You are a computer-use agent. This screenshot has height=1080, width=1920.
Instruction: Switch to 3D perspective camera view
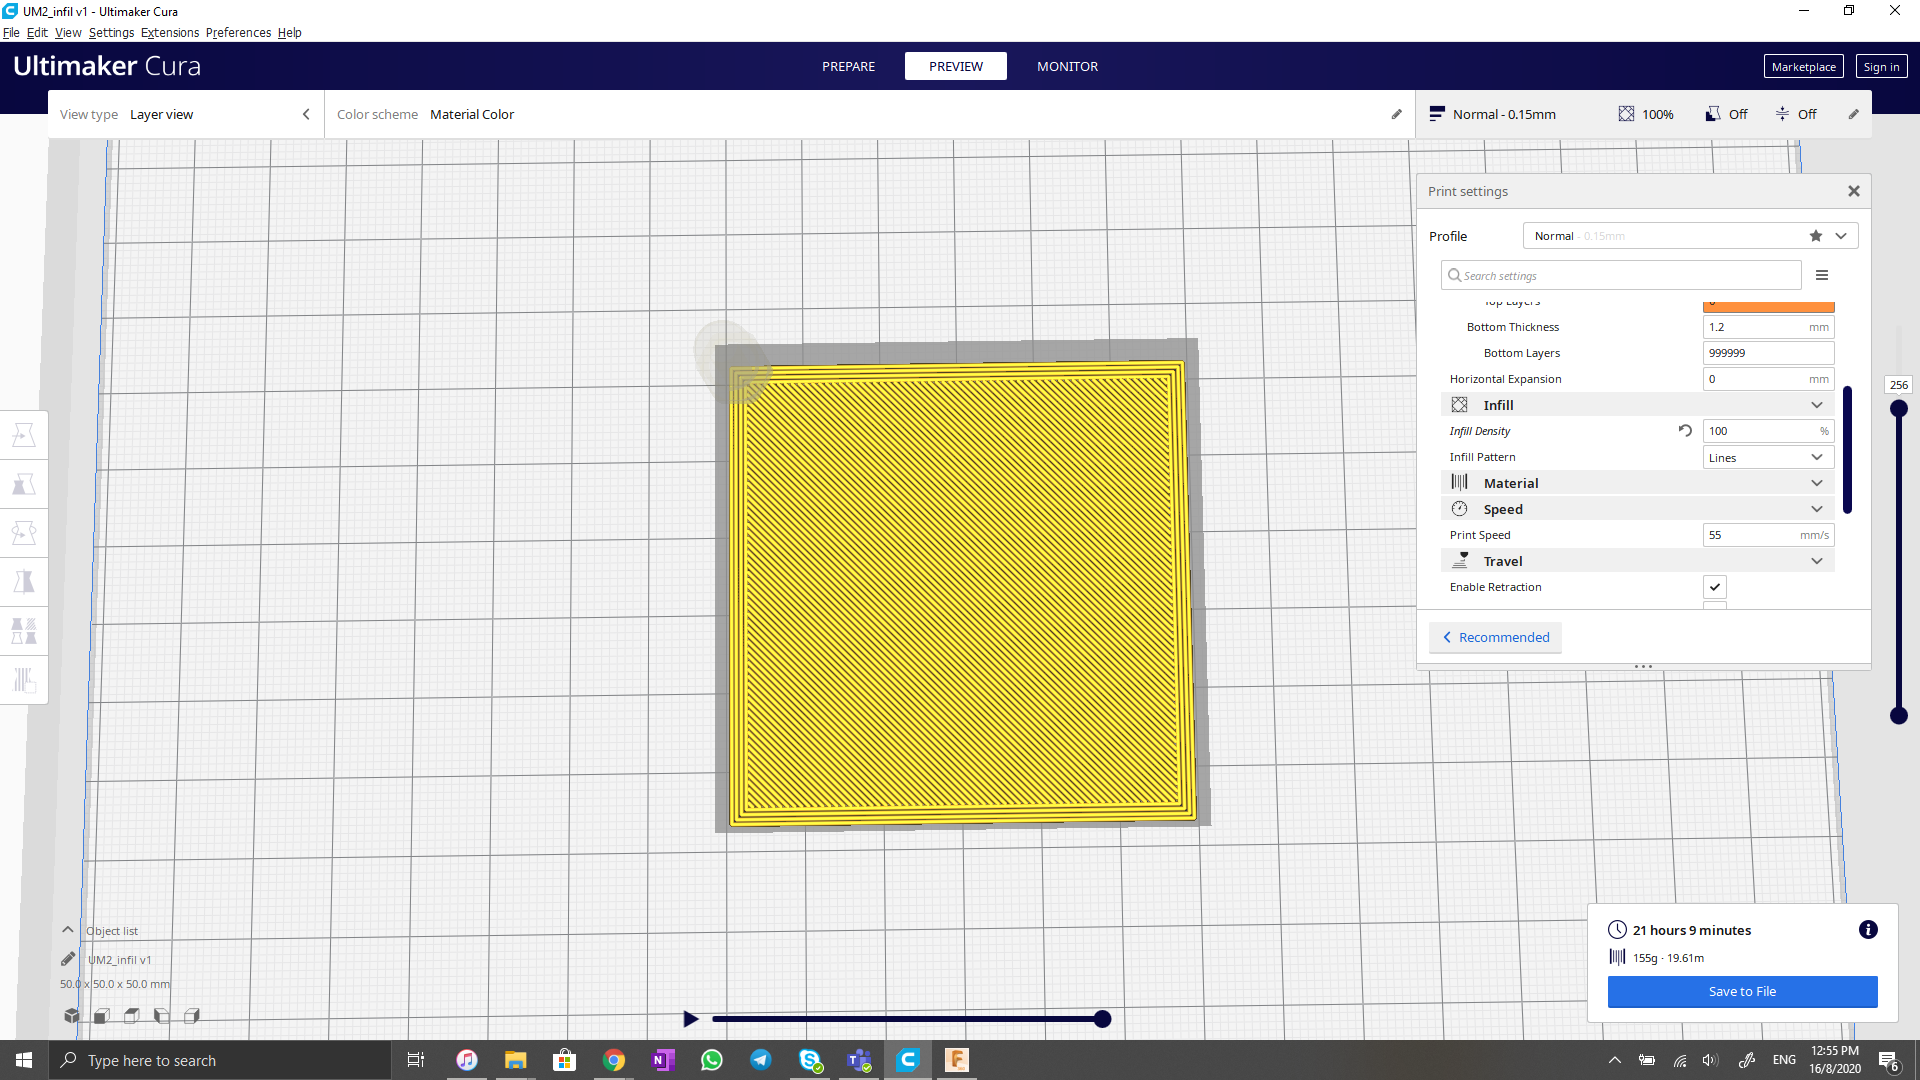[x=72, y=1016]
